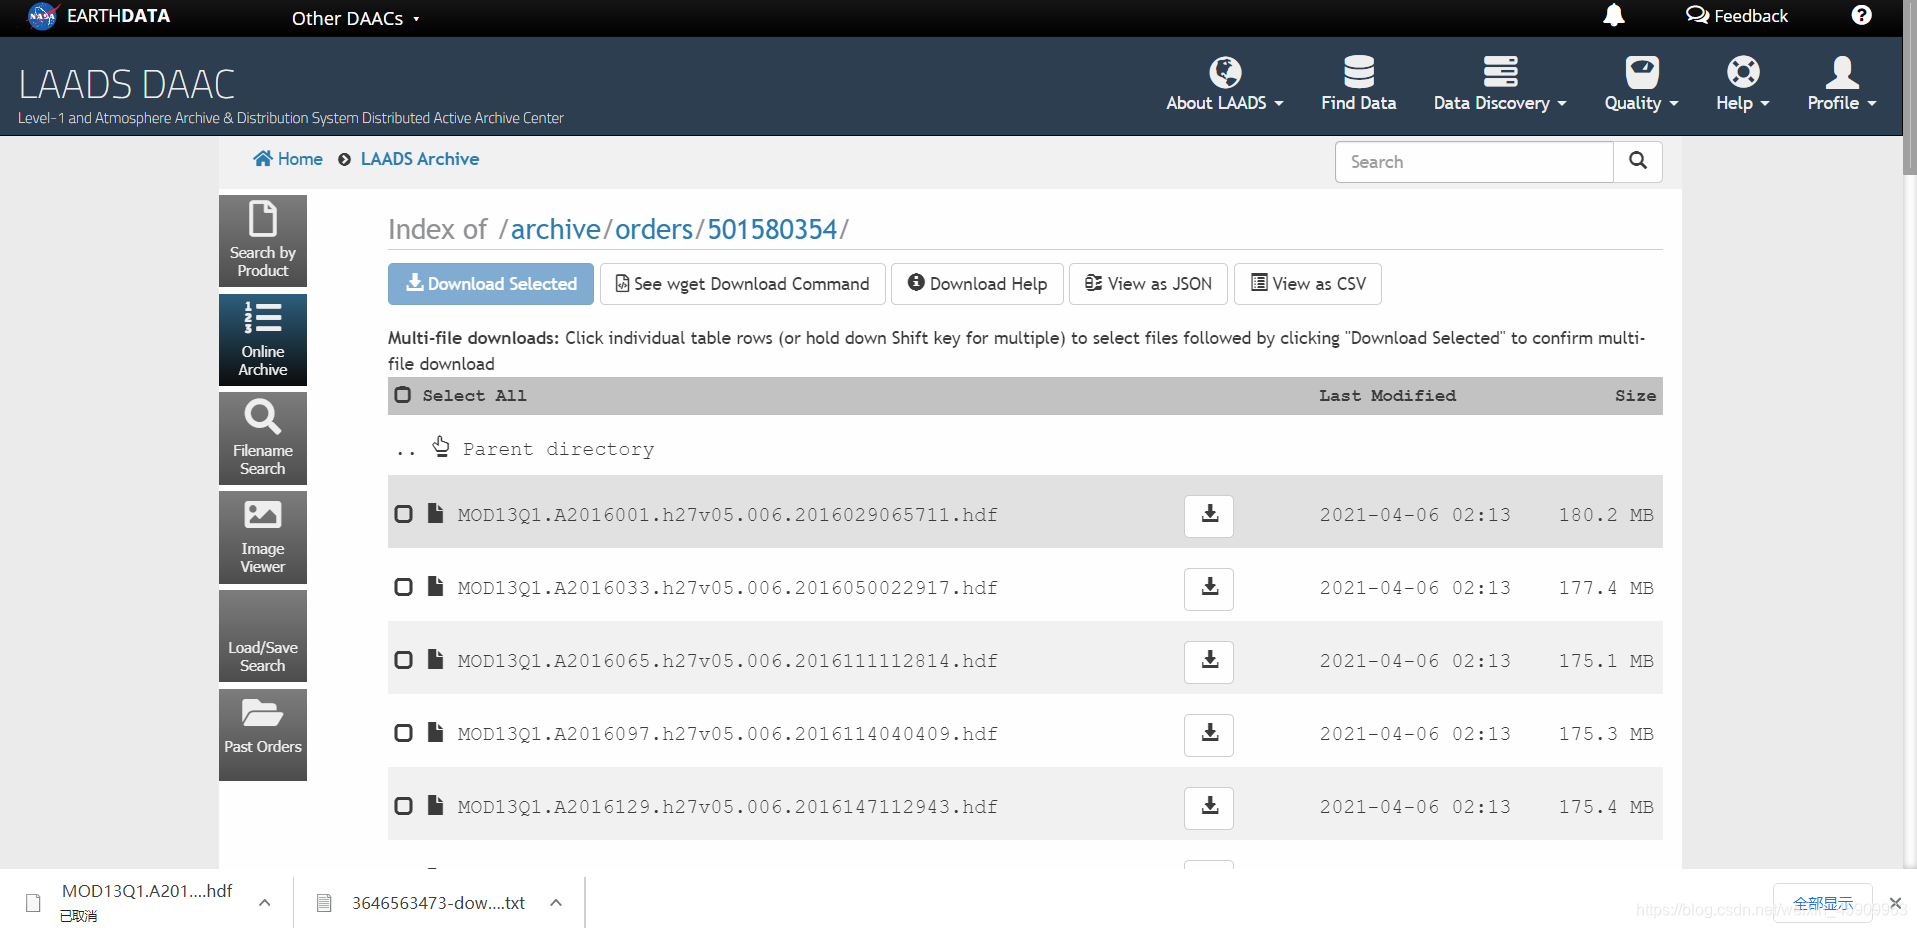
Task: Toggle the Select All checkbox
Action: point(403,395)
